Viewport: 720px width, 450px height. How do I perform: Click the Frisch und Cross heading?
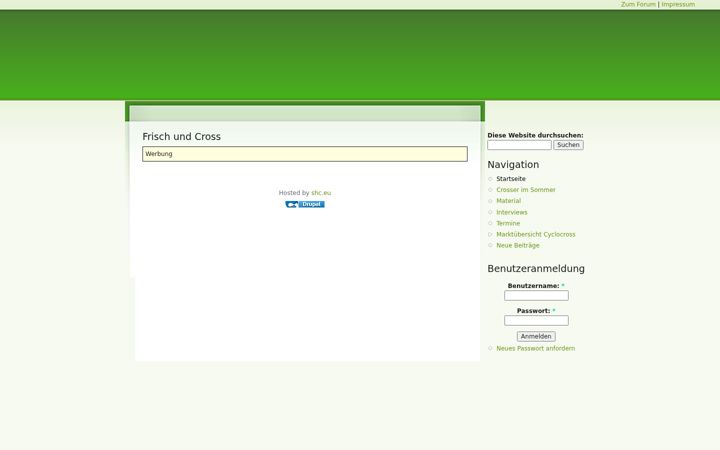(181, 136)
